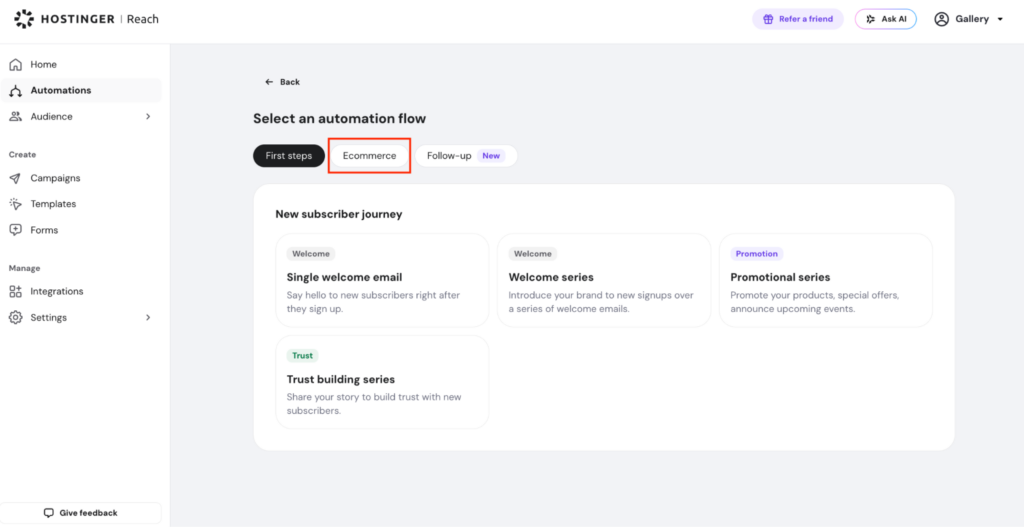Click the Templates sparkle icon
The image size is (1024, 527).
[16, 204]
